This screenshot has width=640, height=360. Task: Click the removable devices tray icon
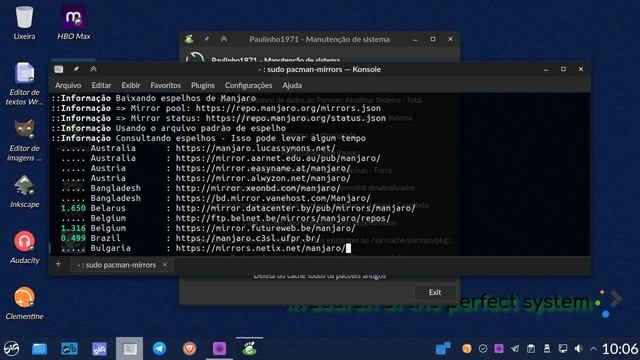[547, 349]
